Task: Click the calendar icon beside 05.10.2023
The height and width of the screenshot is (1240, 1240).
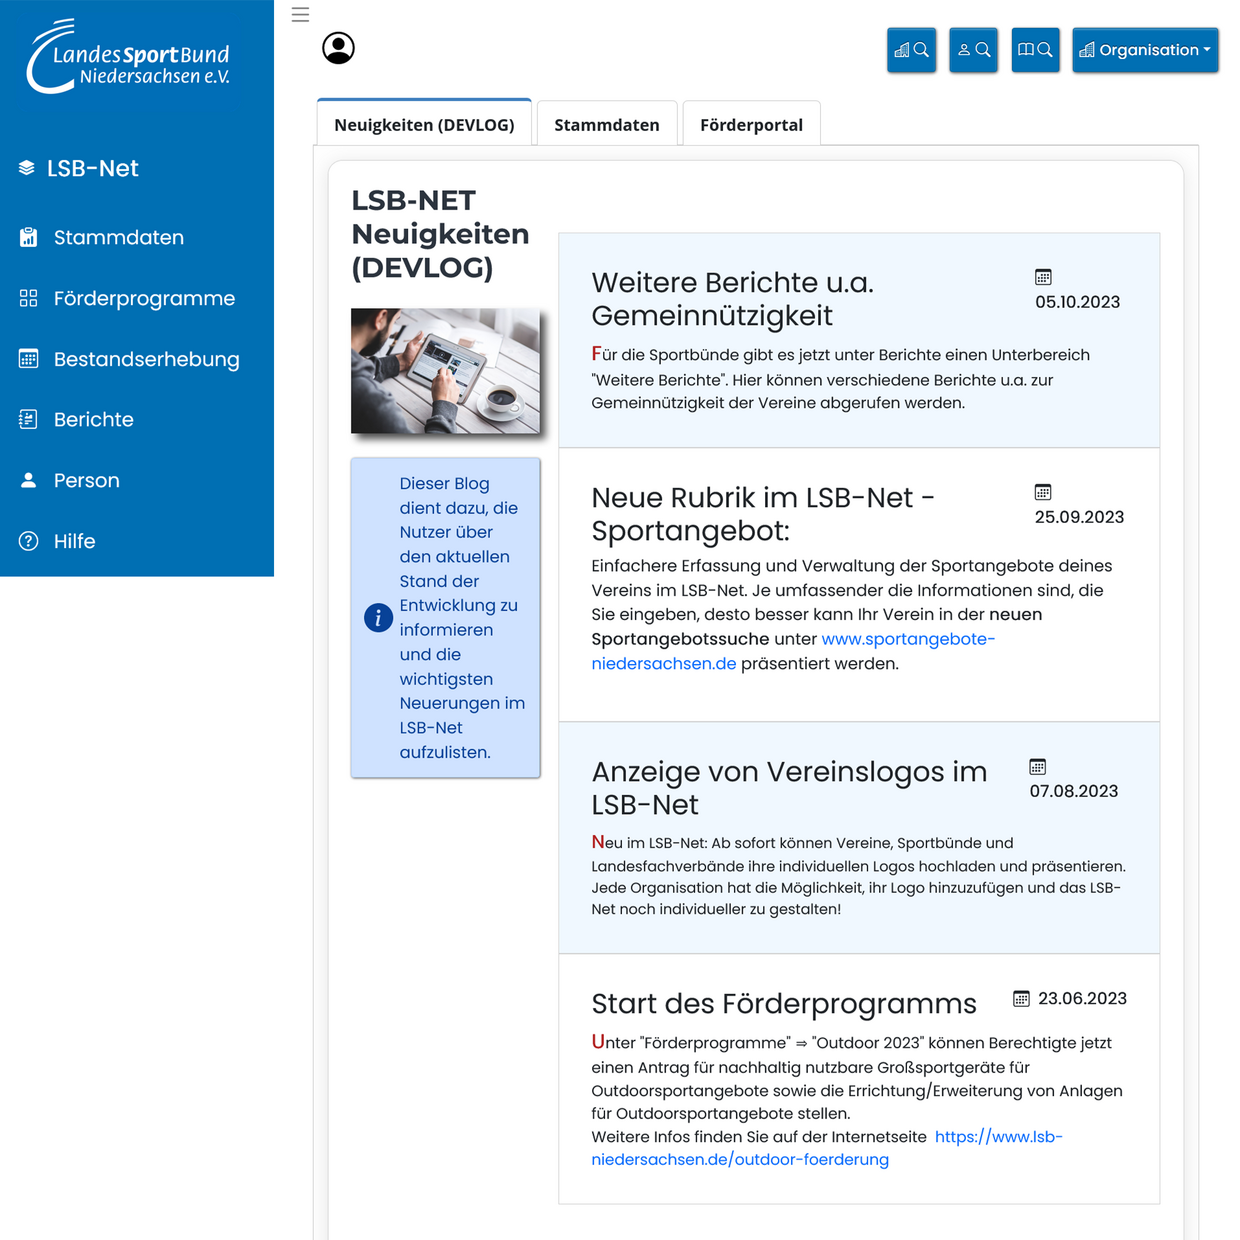Action: (x=1043, y=277)
